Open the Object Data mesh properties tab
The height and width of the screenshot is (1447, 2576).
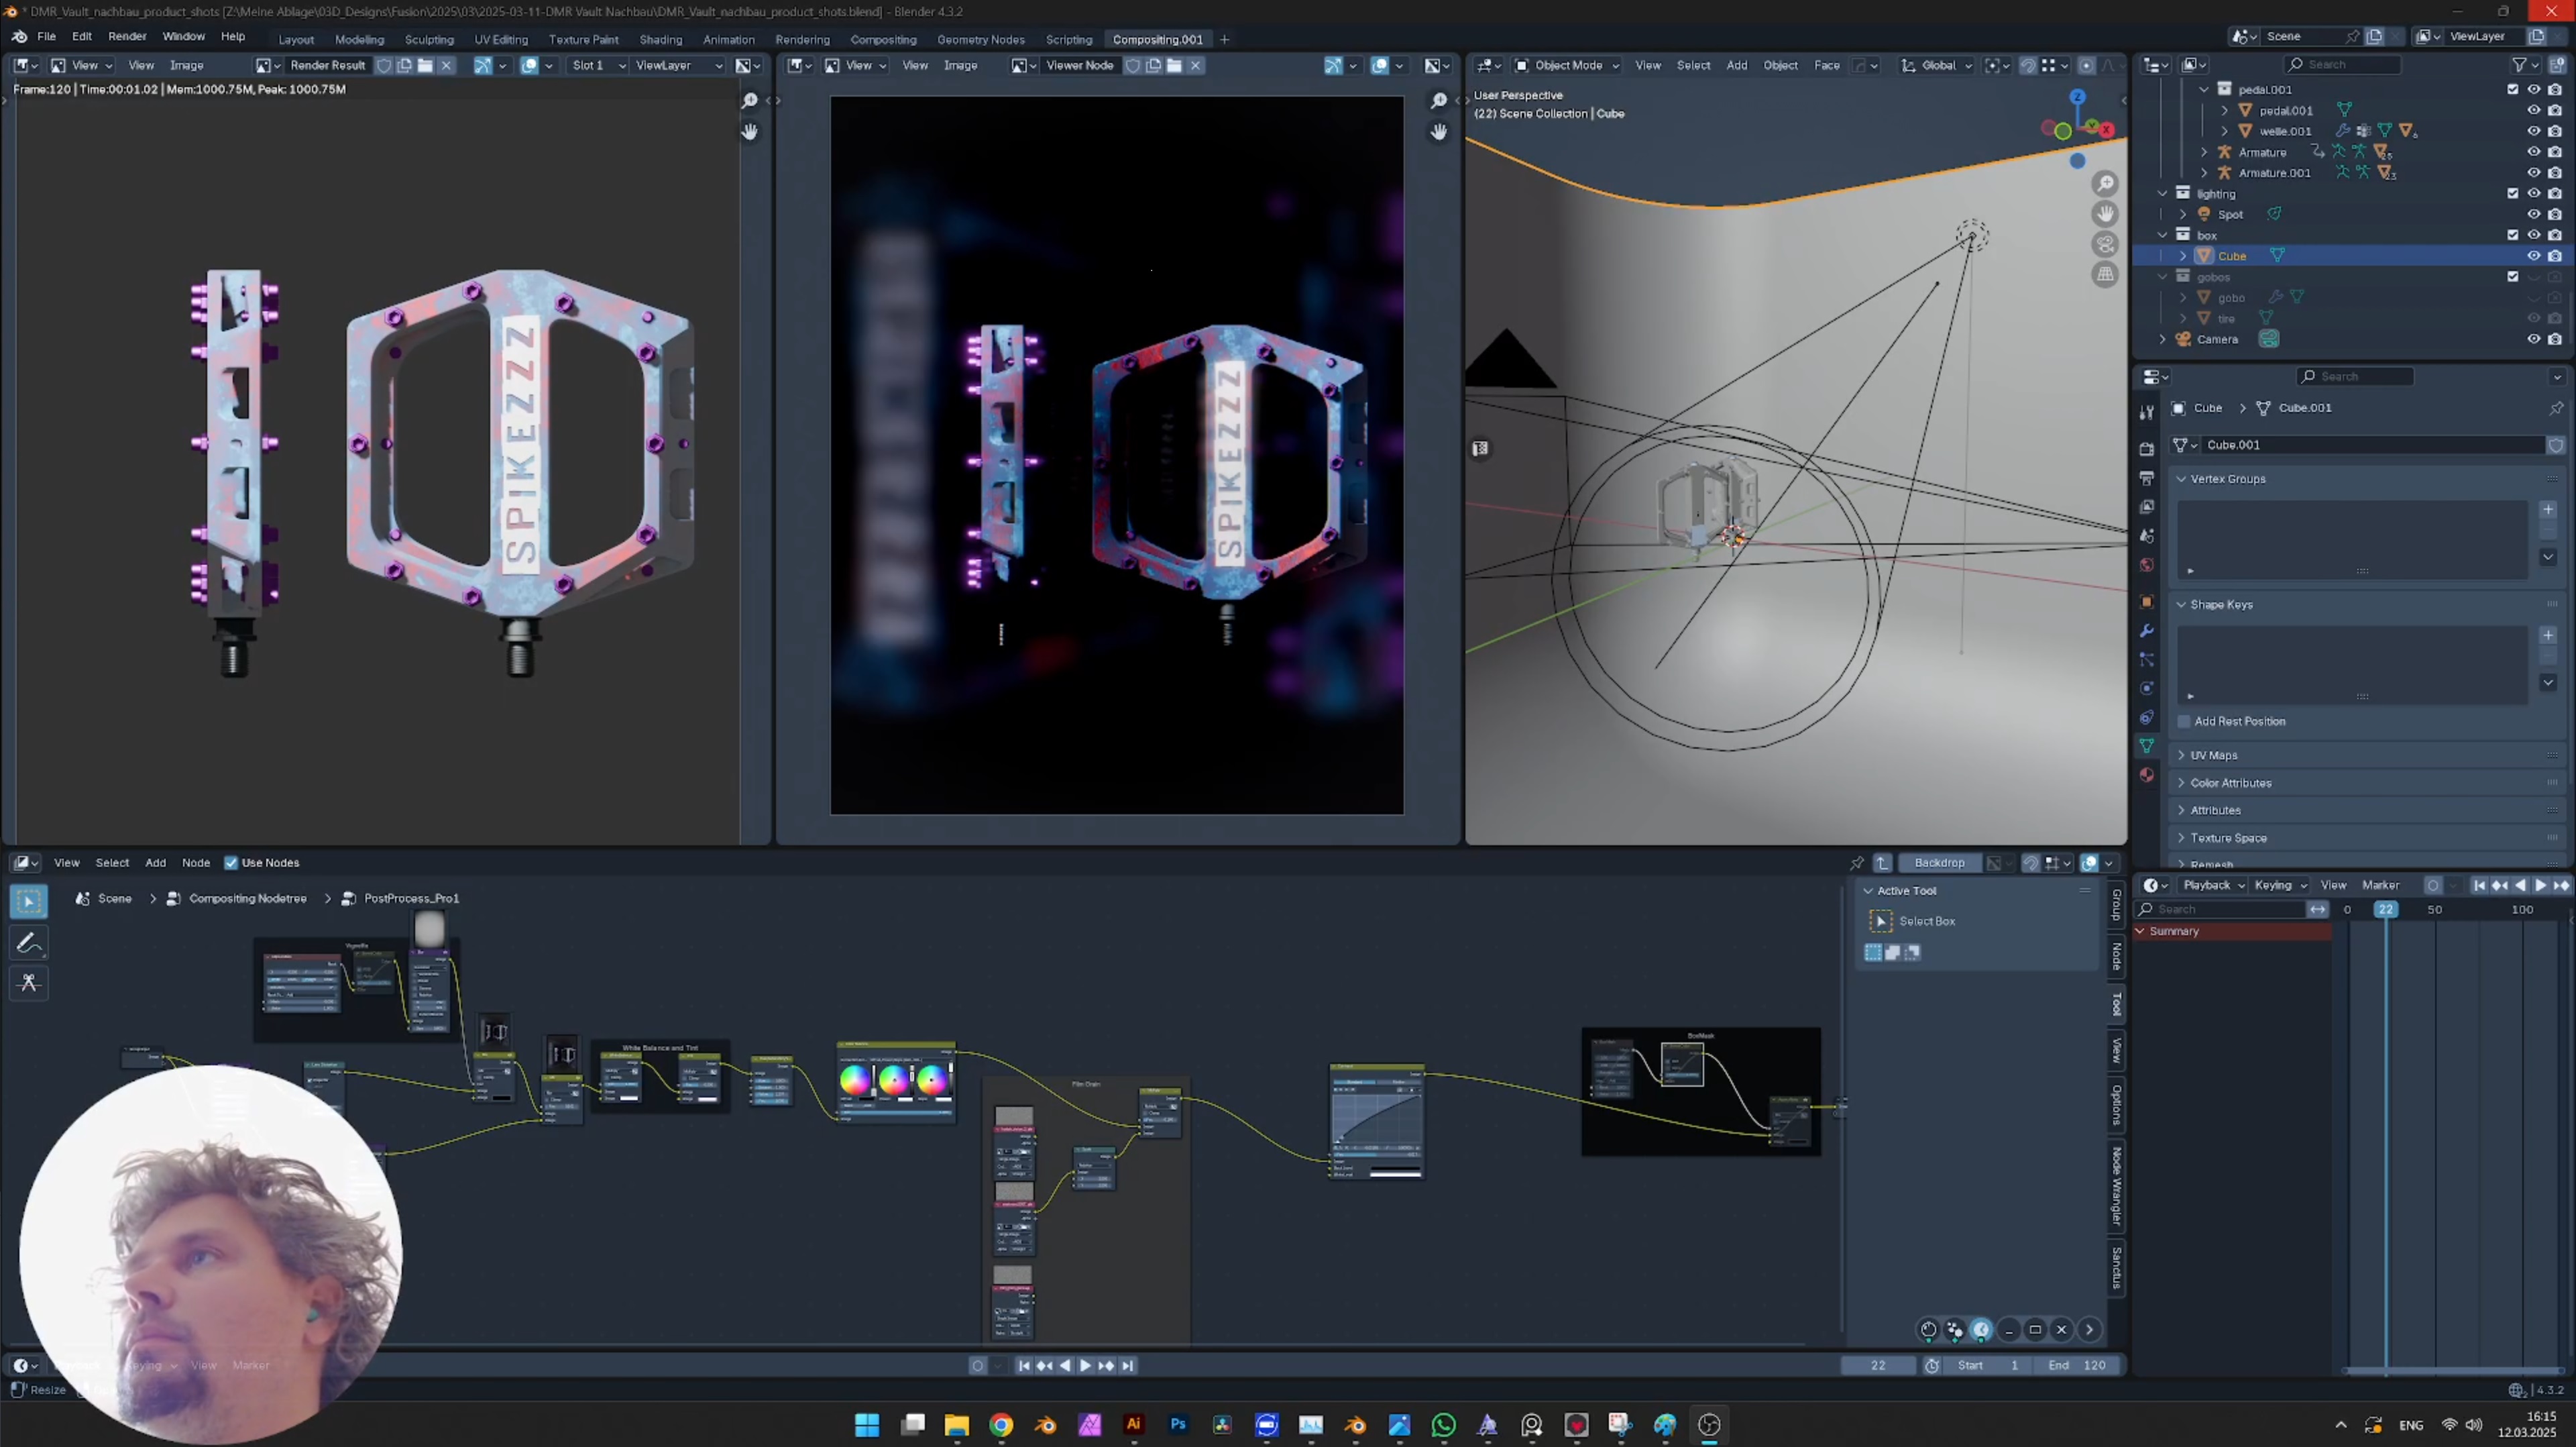(x=2146, y=746)
